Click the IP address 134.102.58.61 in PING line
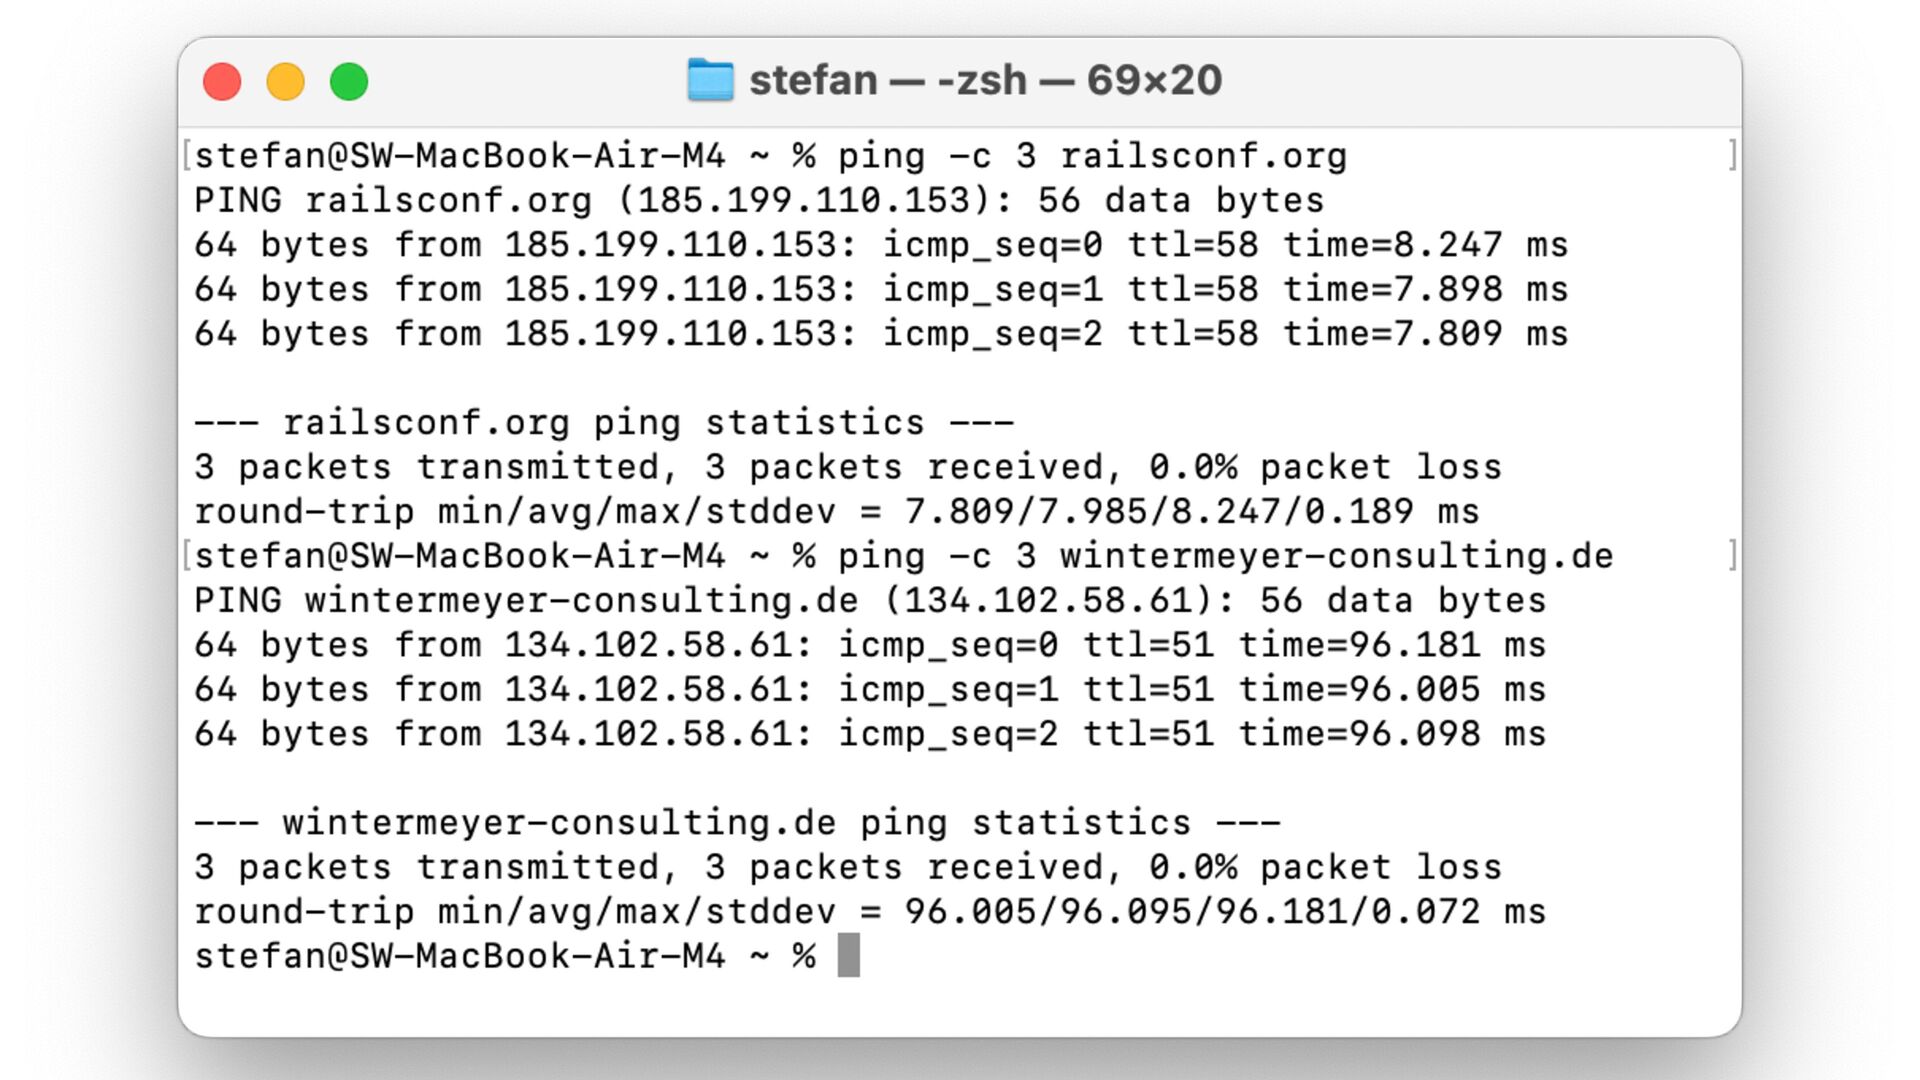 [1048, 600]
